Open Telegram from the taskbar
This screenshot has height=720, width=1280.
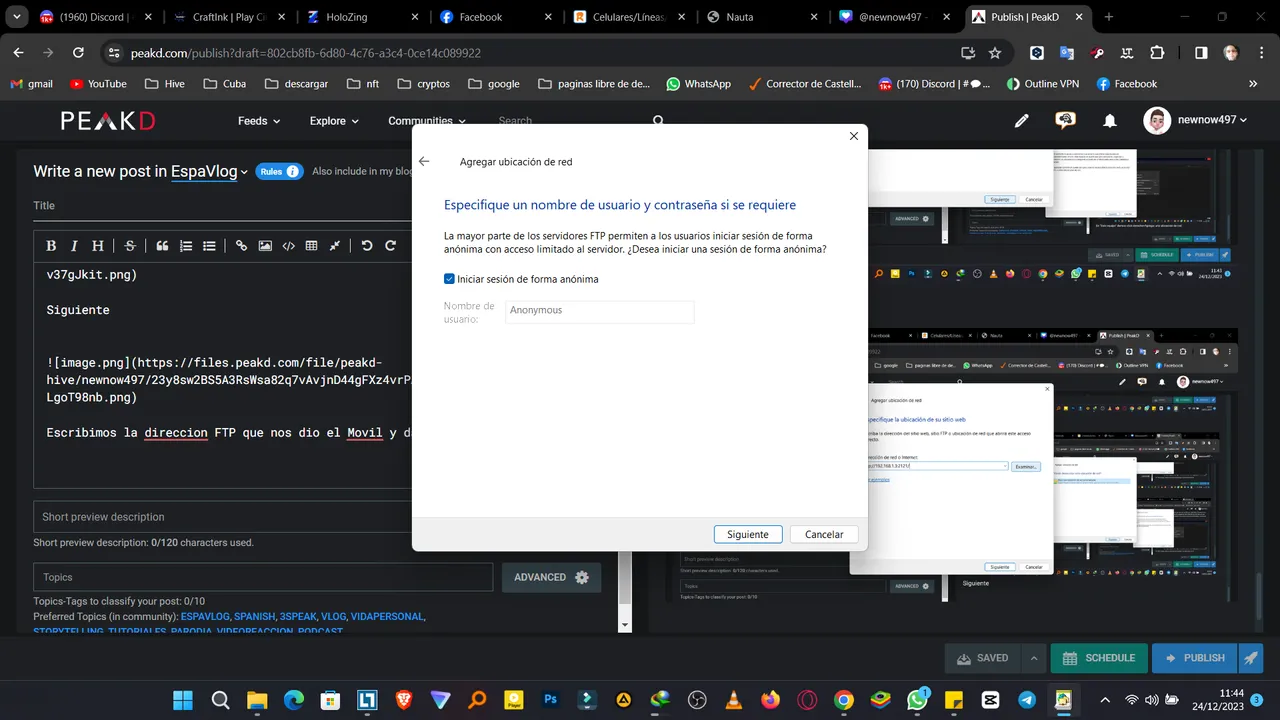pyautogui.click(x=1027, y=700)
